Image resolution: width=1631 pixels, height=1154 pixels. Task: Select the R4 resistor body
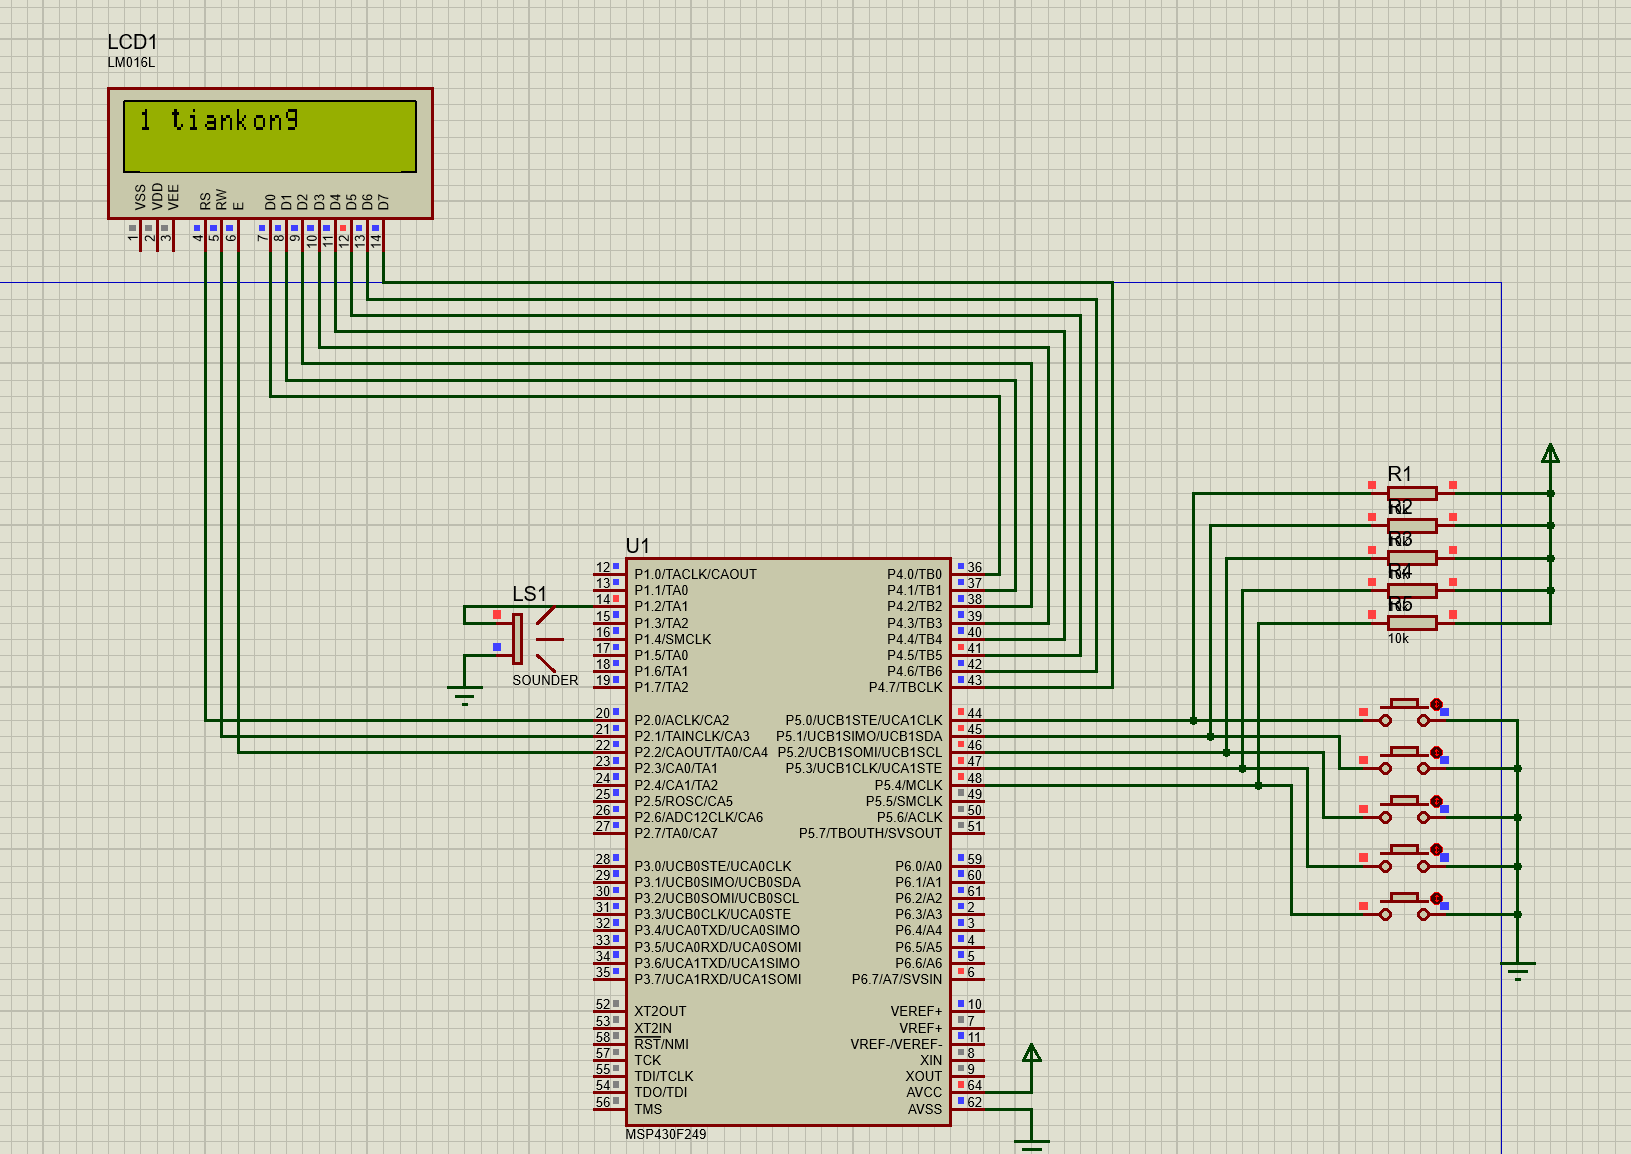click(1412, 590)
